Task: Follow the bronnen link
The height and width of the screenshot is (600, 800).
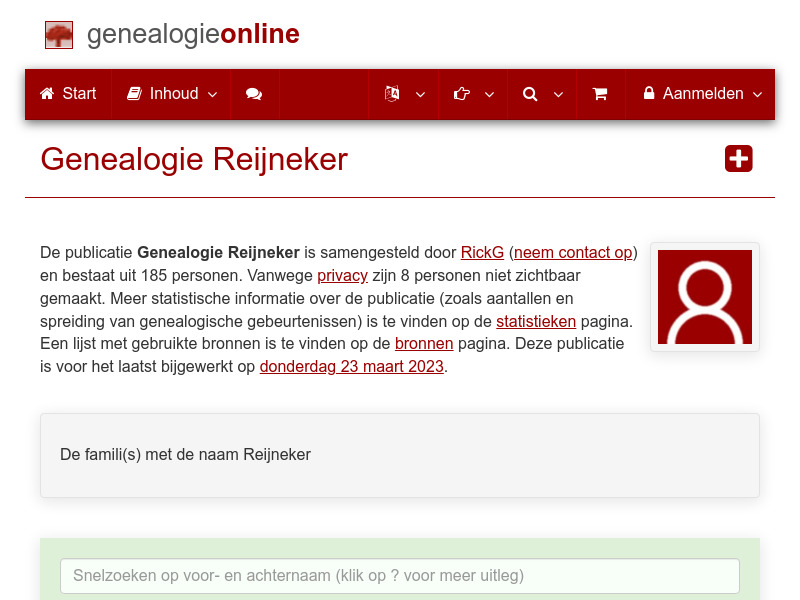Action: 424,343
